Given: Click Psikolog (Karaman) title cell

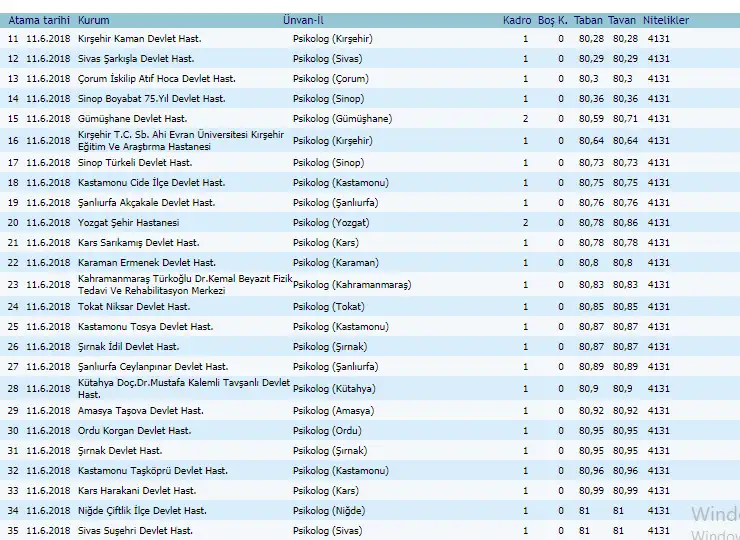Looking at the screenshot, I should [335, 262].
